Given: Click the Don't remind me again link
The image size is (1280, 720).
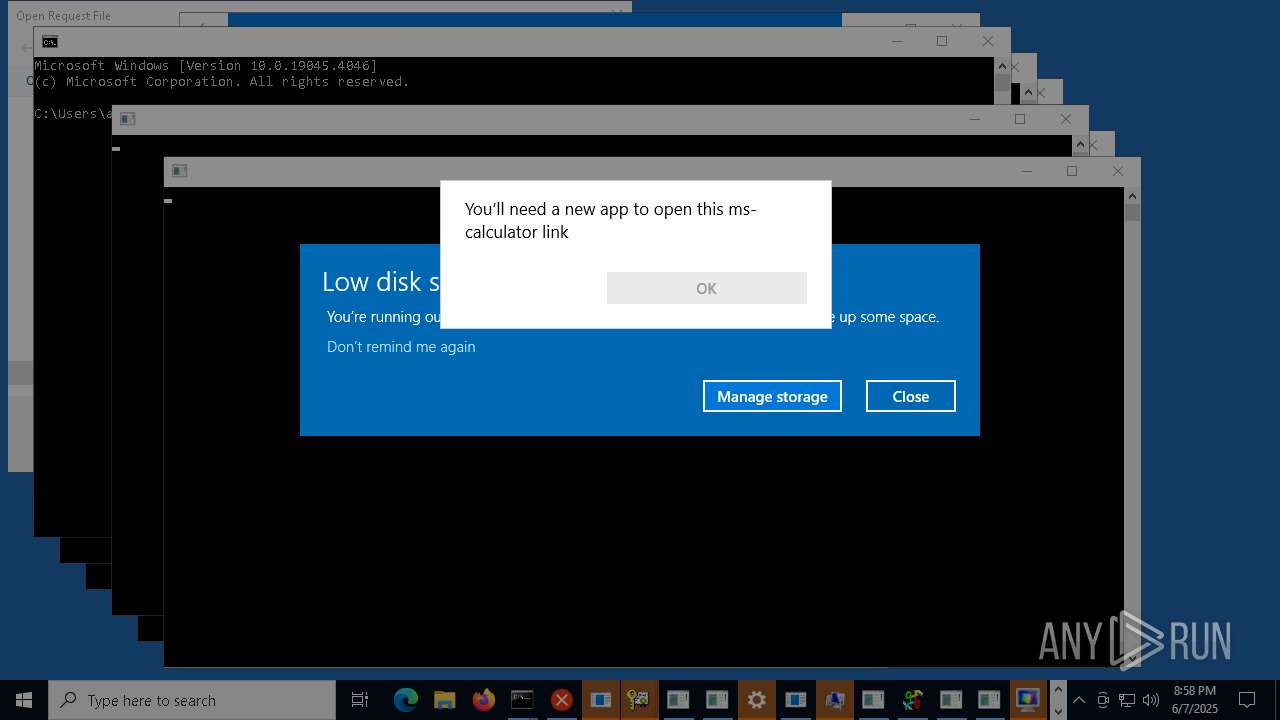Looking at the screenshot, I should coord(401,347).
